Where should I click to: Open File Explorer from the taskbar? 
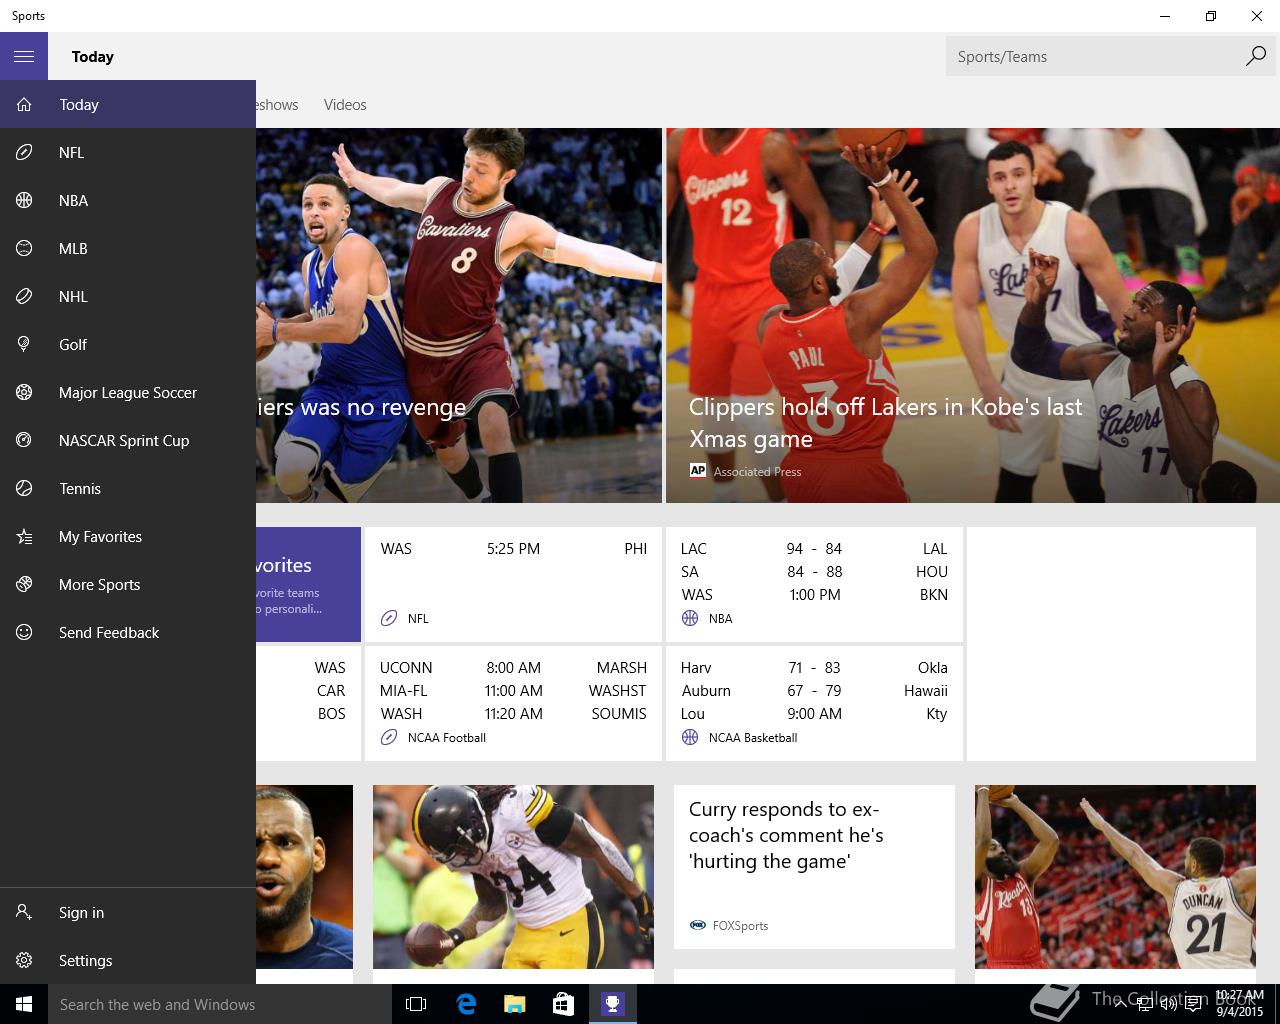514,1004
